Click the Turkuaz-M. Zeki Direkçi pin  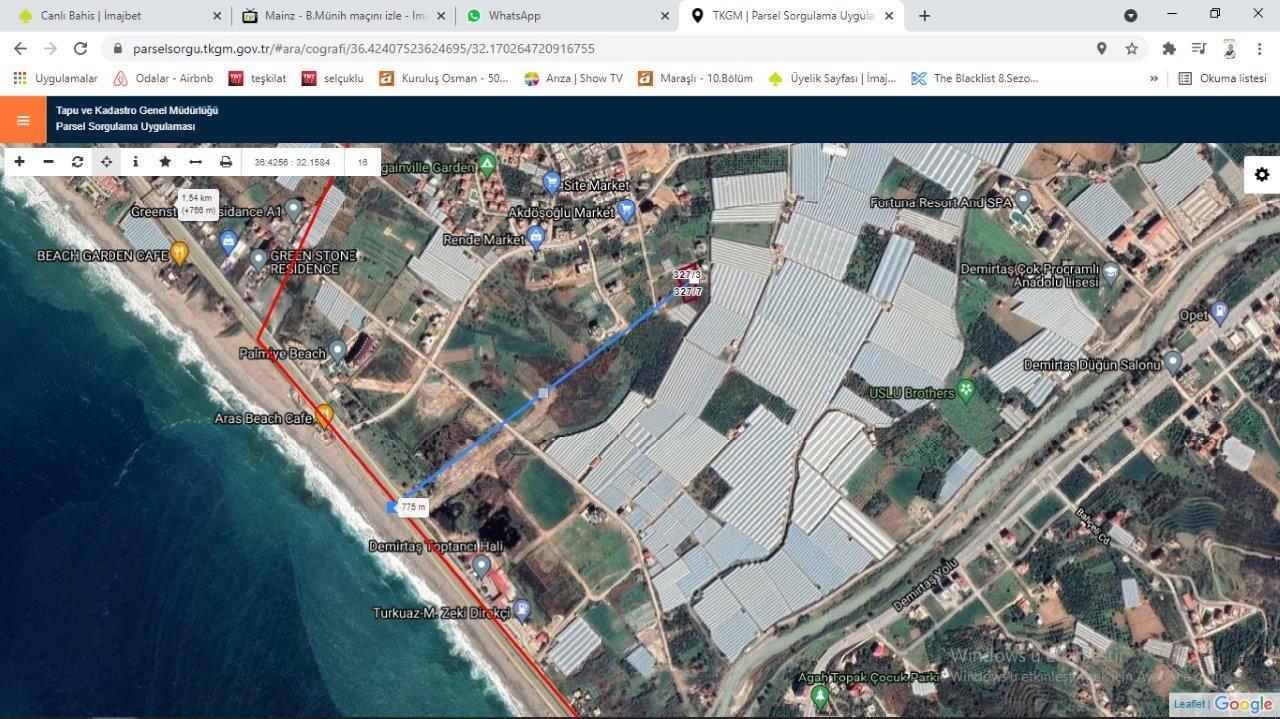[x=521, y=610]
